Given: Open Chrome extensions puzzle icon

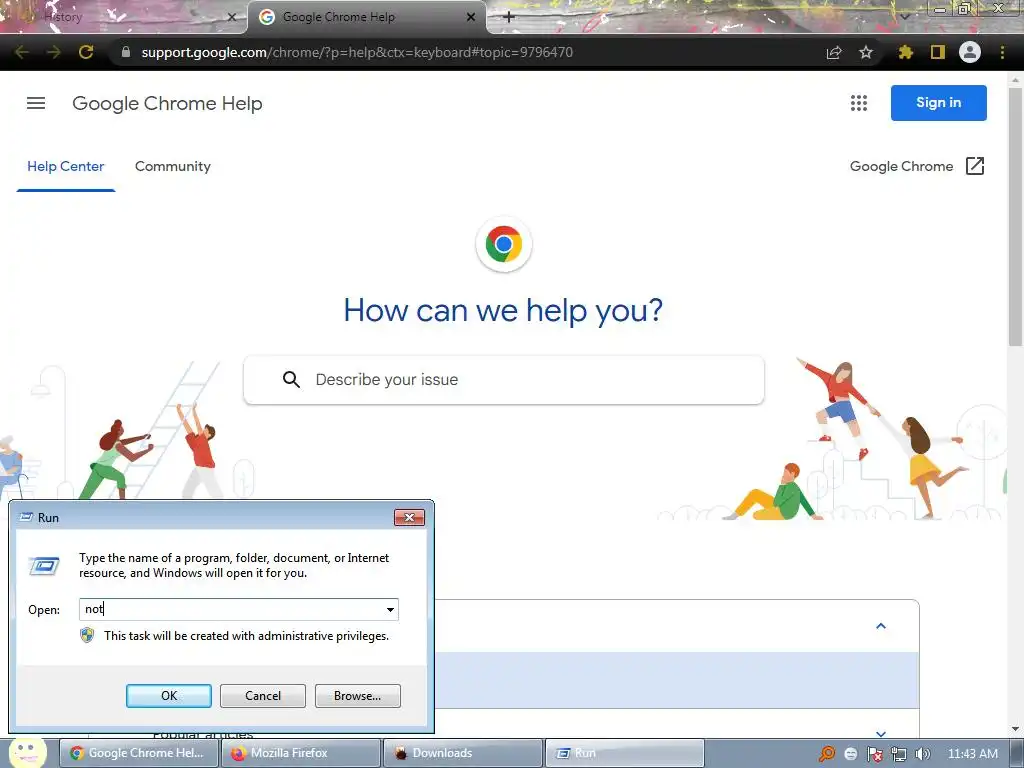Looking at the screenshot, I should click(x=905, y=52).
